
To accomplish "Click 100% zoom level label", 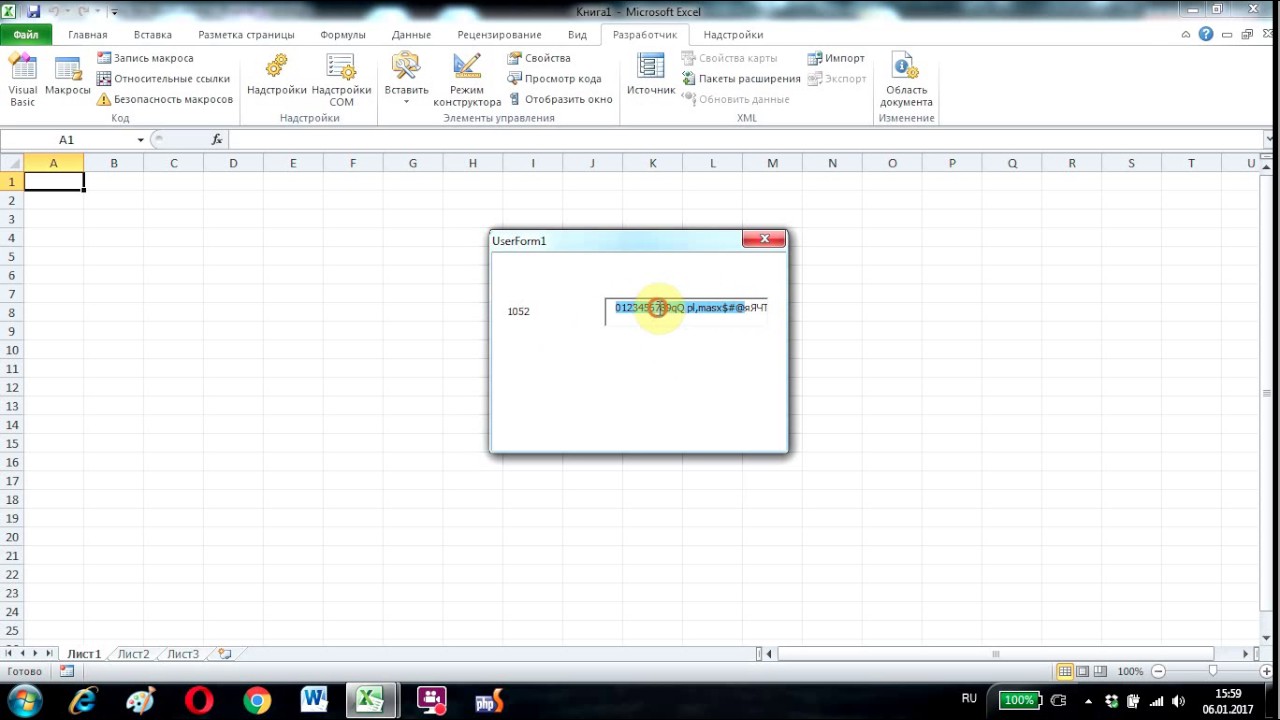I will point(1130,671).
